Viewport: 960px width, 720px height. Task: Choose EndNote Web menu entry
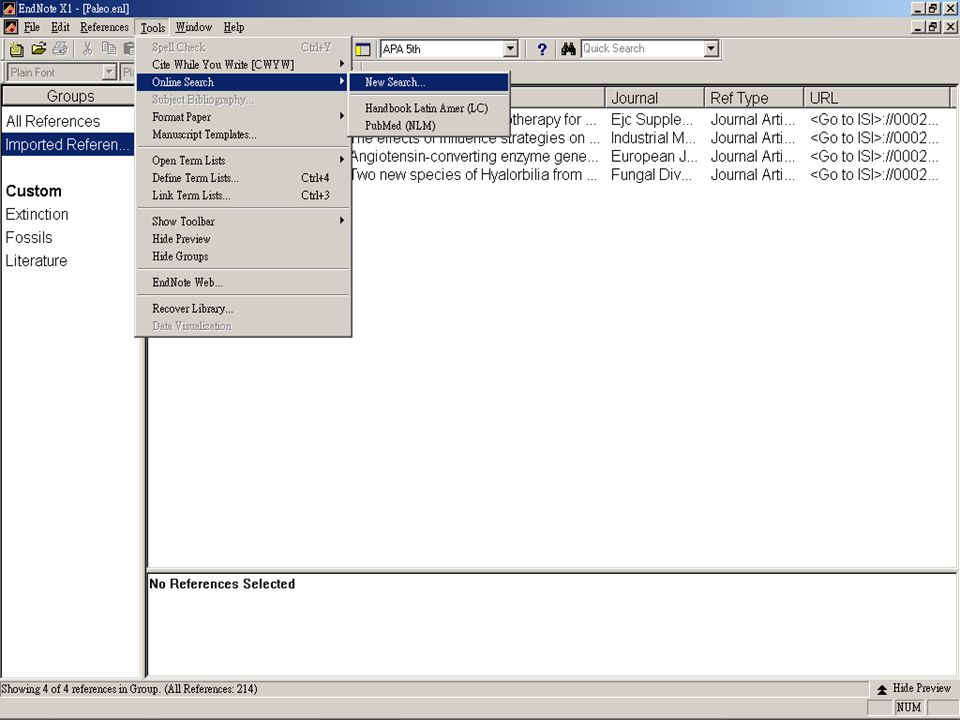pyautogui.click(x=243, y=282)
